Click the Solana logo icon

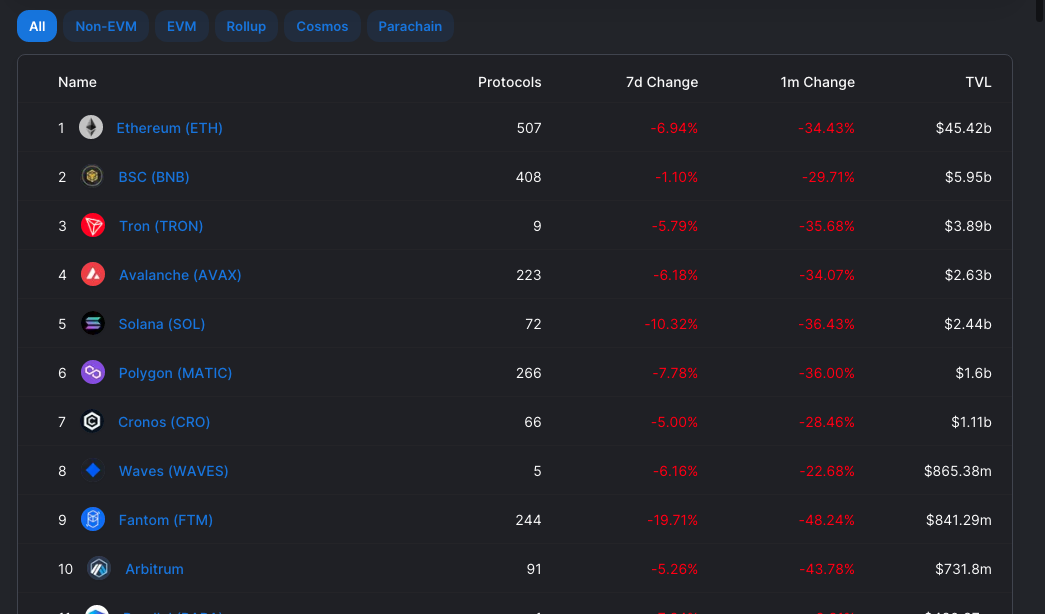[93, 324]
